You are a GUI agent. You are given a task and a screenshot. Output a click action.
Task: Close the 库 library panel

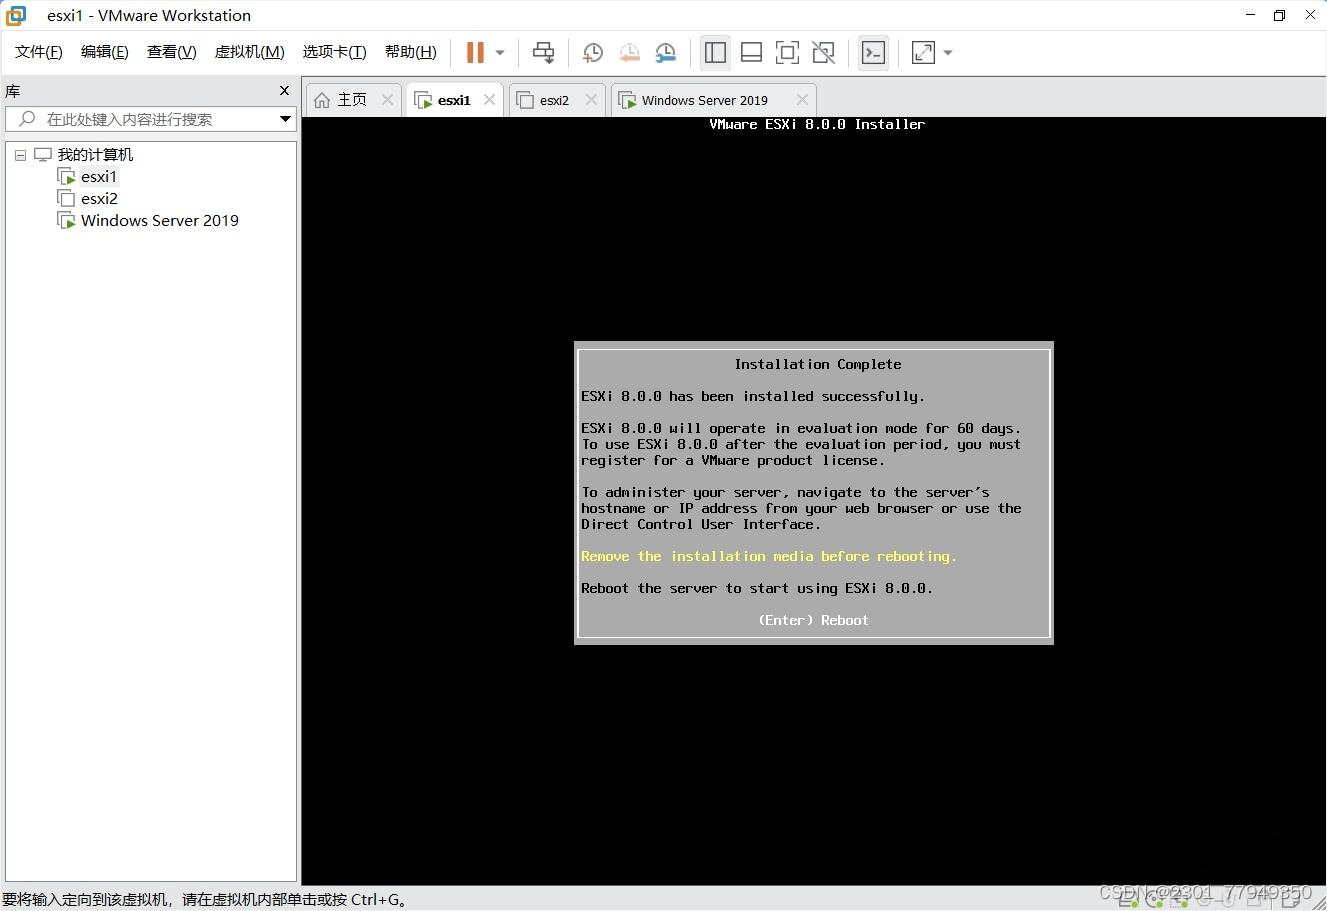285,91
